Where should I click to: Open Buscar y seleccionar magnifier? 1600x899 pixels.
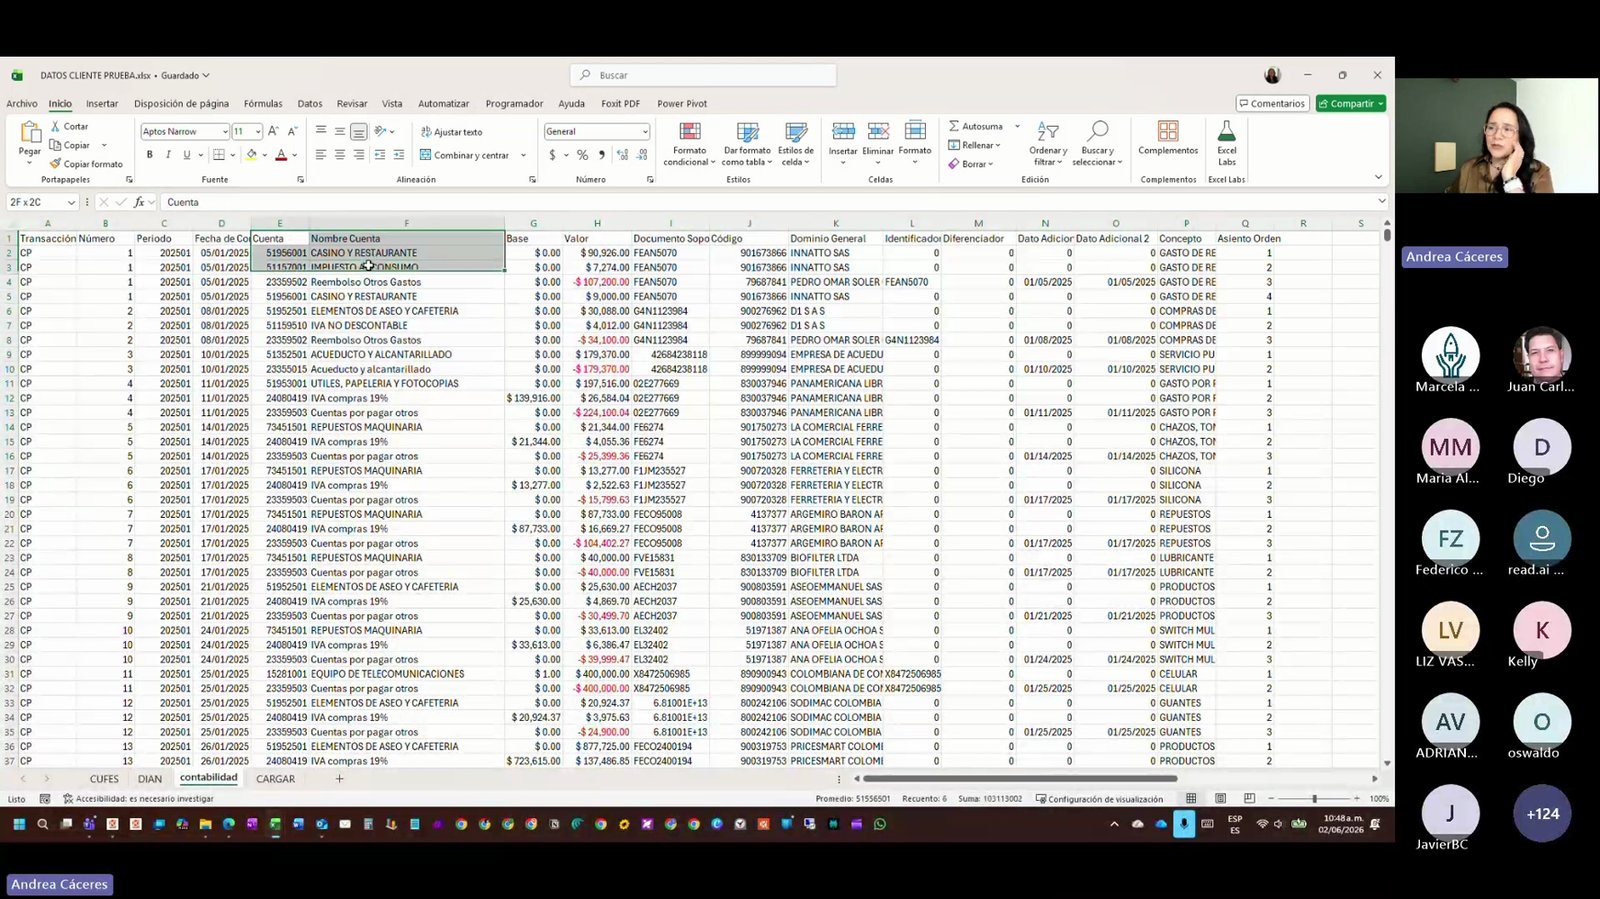tap(1097, 144)
